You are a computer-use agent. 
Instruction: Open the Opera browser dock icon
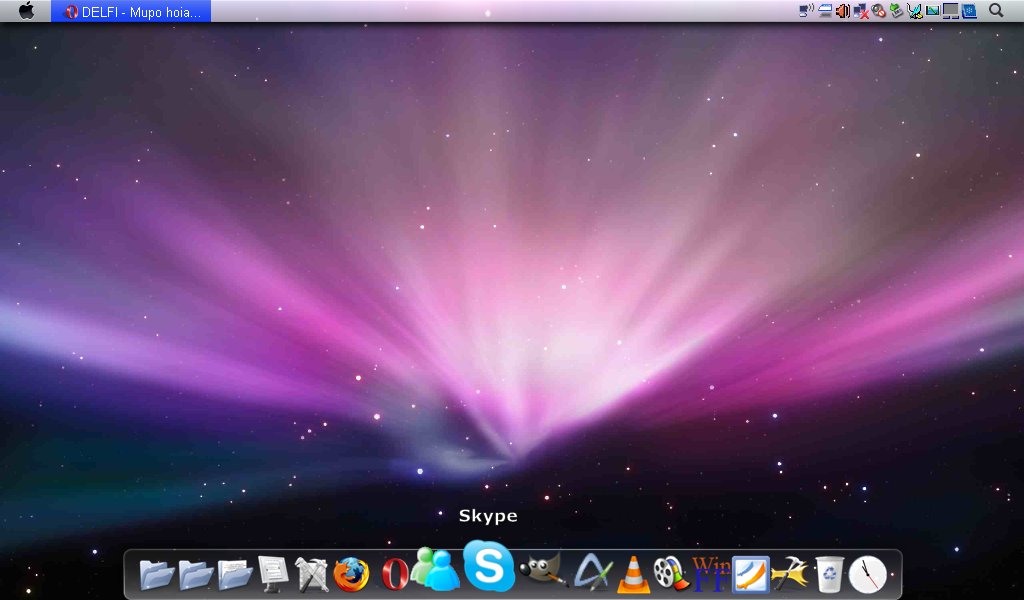tap(394, 575)
